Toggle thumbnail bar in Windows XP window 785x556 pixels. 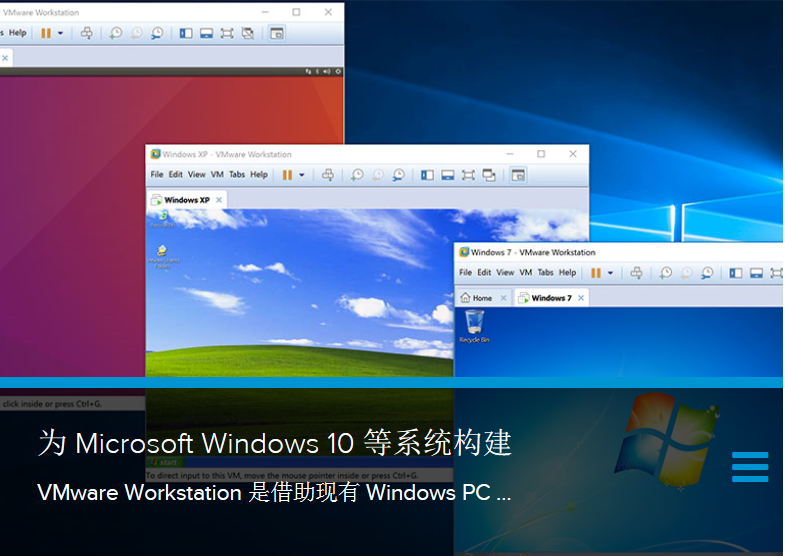coord(448,175)
